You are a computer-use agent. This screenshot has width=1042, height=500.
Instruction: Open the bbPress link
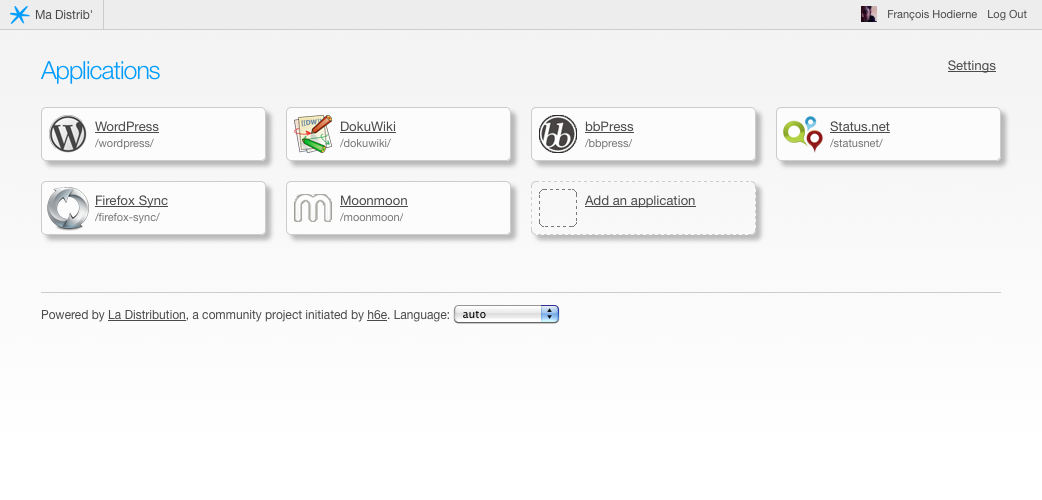point(609,127)
